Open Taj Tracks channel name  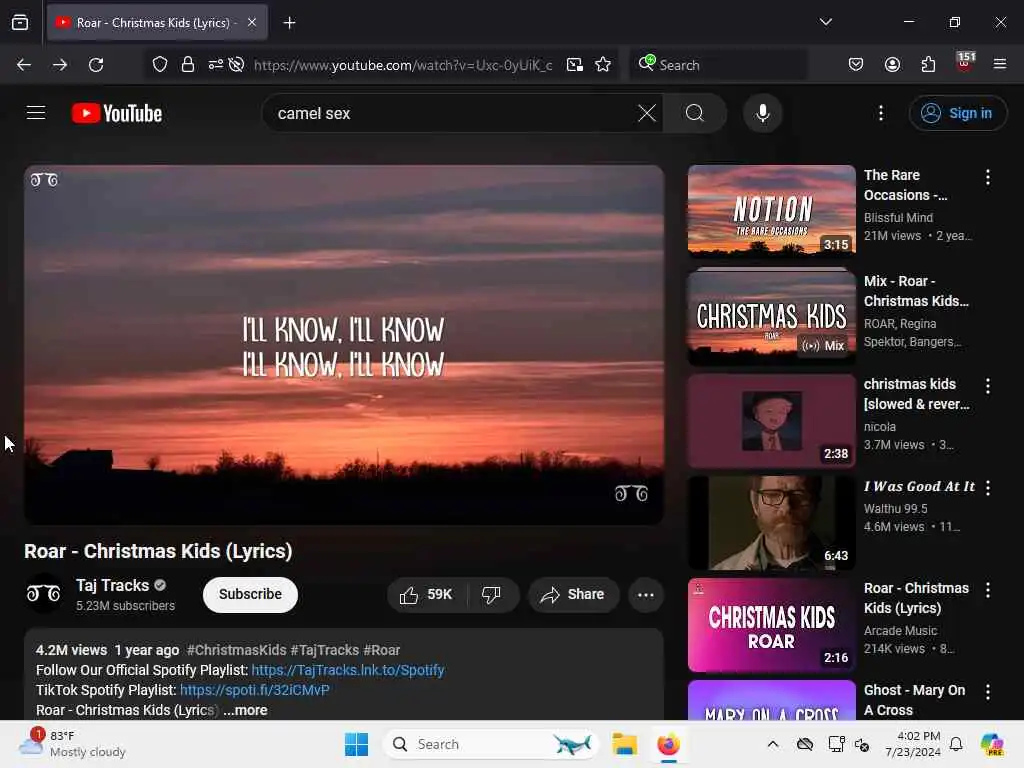[x=112, y=585]
